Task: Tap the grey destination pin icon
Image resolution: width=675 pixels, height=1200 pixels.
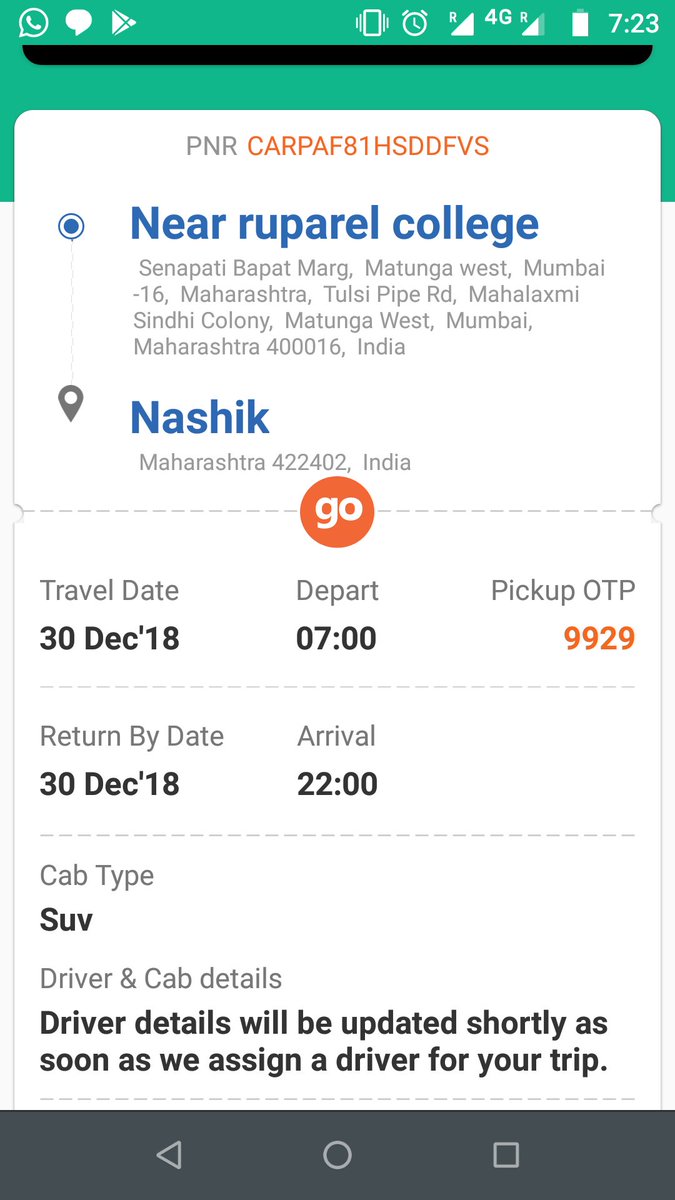Action: point(70,405)
